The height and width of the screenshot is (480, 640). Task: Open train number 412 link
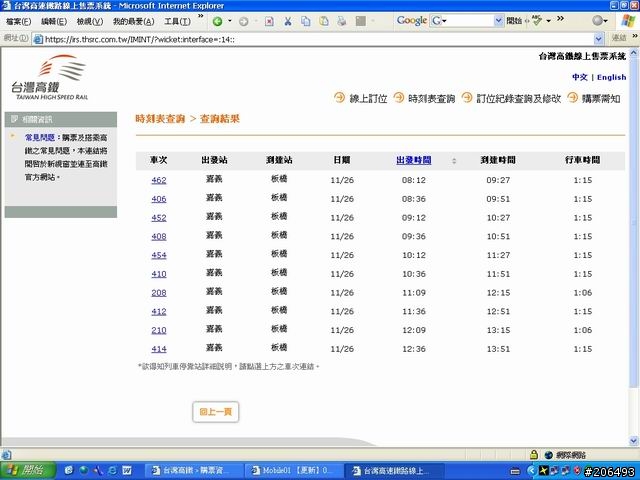tap(159, 311)
